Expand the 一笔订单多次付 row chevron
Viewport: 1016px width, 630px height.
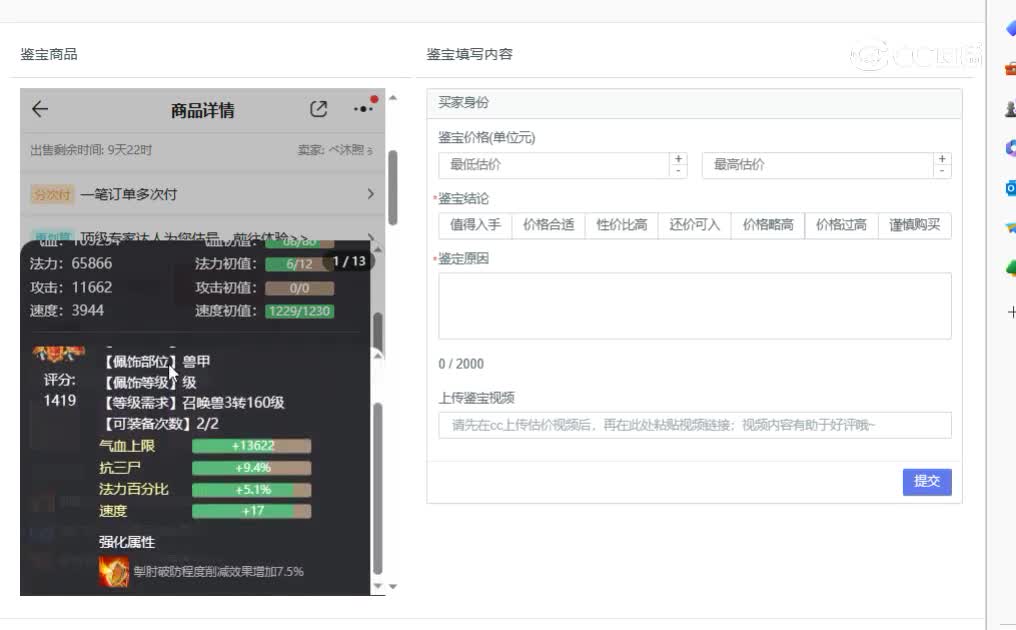370,194
